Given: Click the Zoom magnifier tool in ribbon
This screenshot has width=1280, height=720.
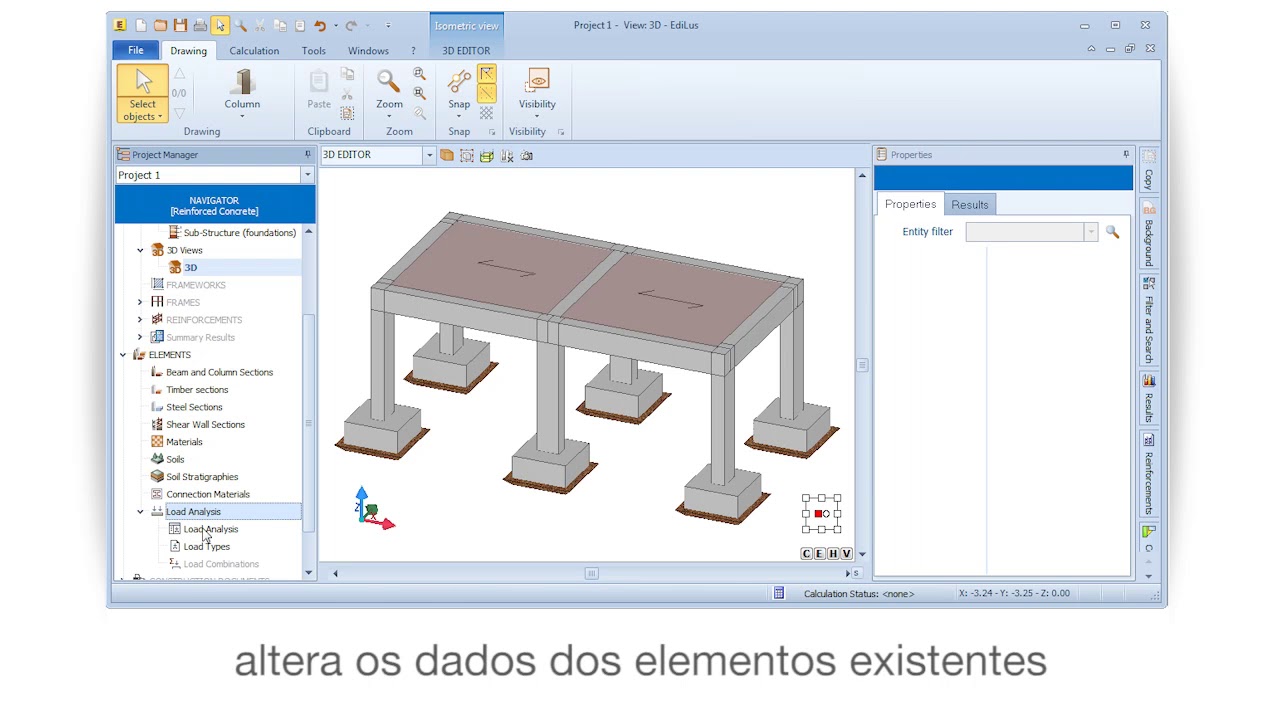Looking at the screenshot, I should tap(389, 94).
